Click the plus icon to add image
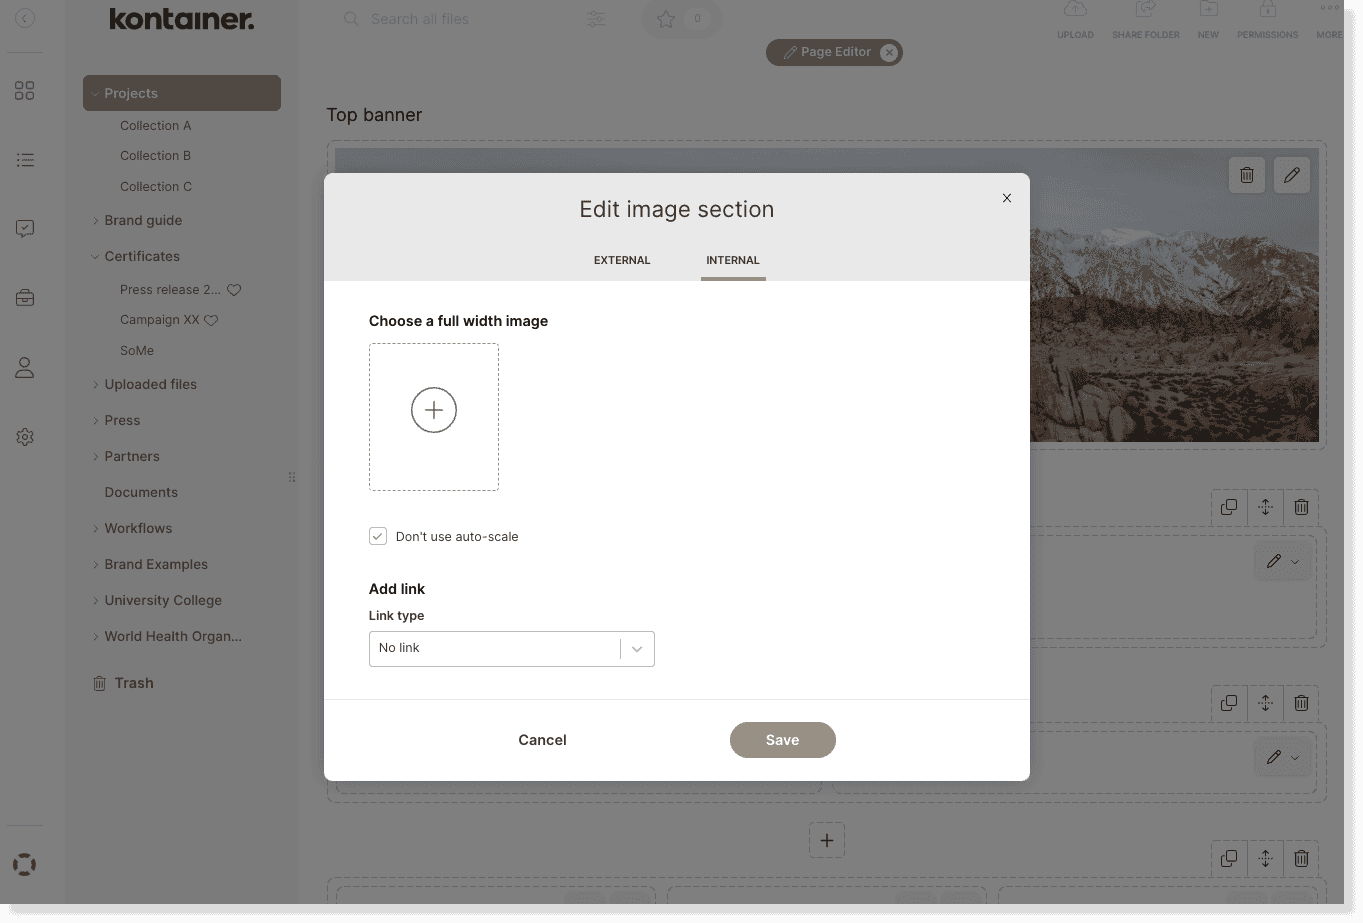 (x=434, y=411)
